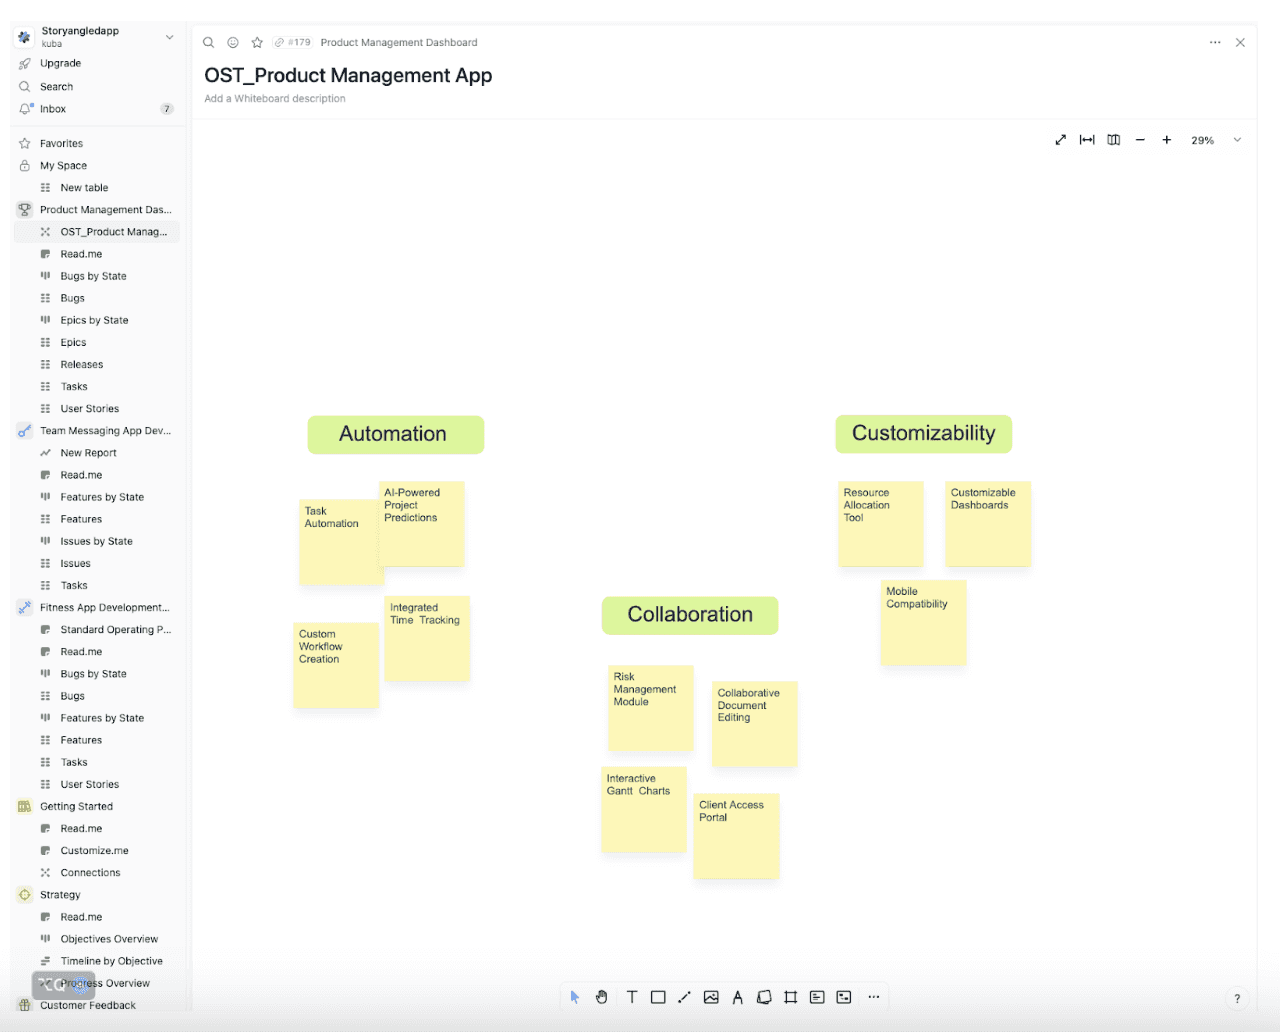Open more tools in bottom toolbar

873,997
